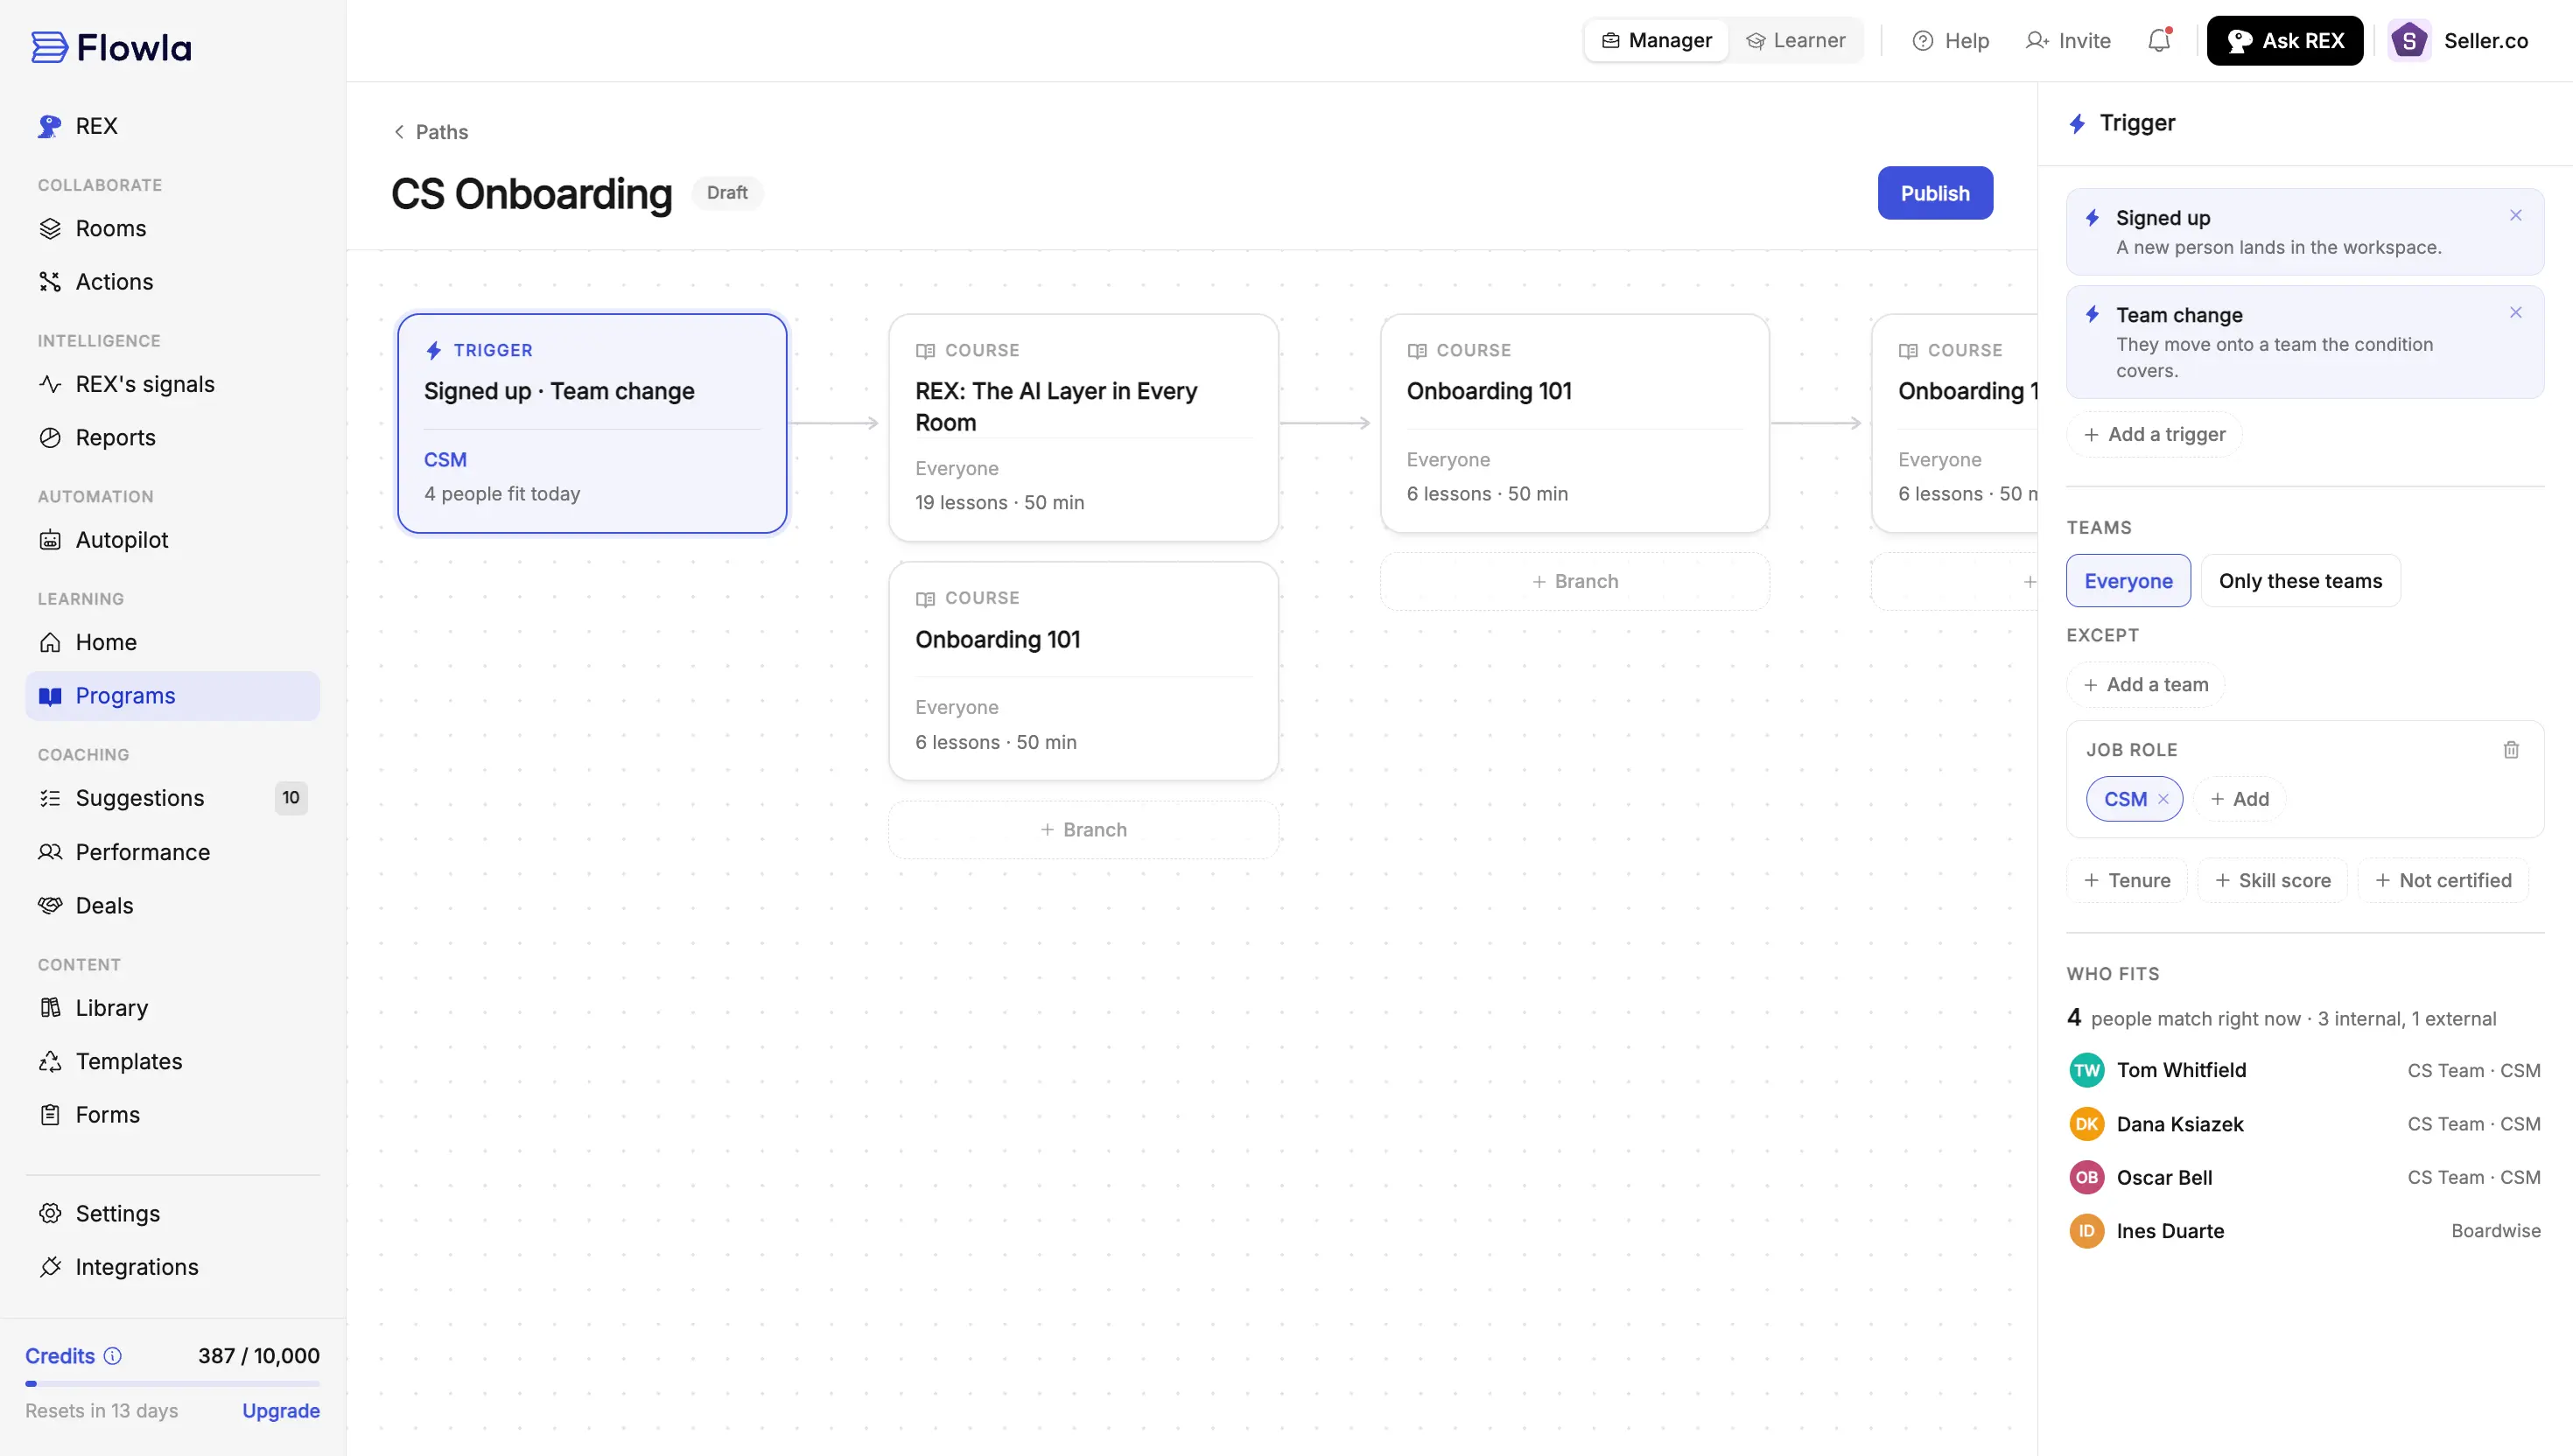Remove the Signed up trigger
This screenshot has height=1456, width=2573.
[x=2515, y=215]
